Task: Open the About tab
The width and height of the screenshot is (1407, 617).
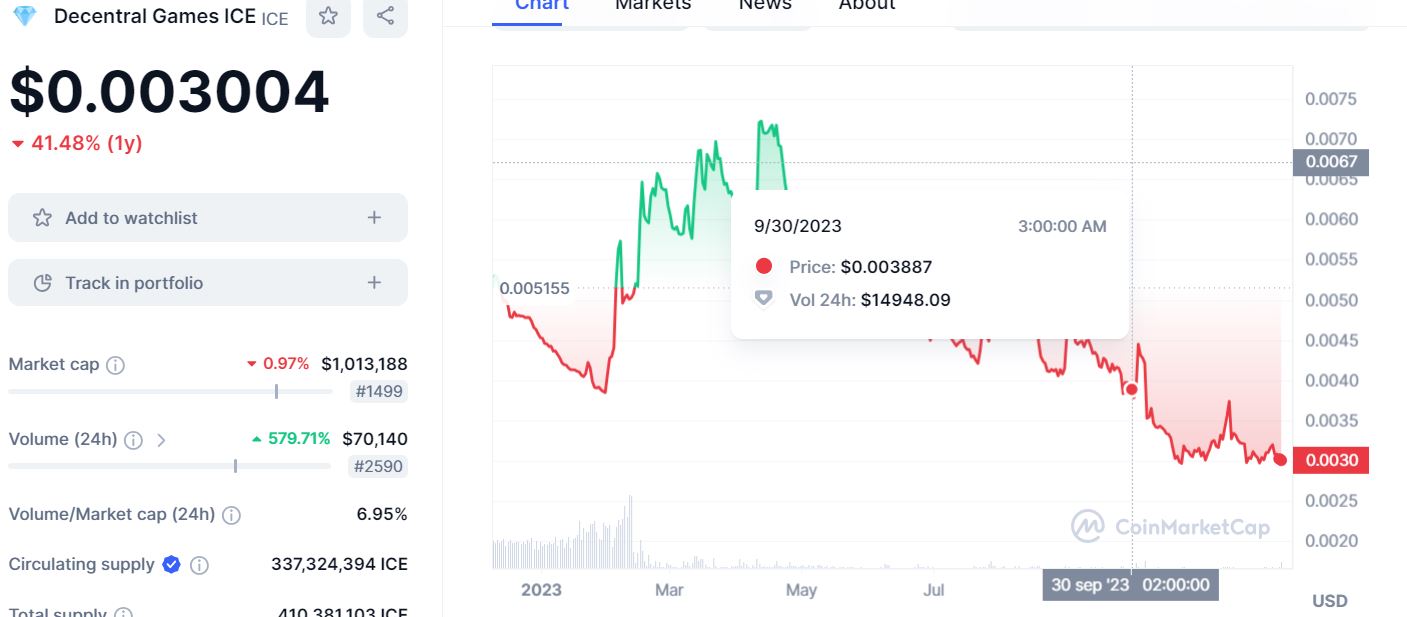Action: click(x=867, y=5)
